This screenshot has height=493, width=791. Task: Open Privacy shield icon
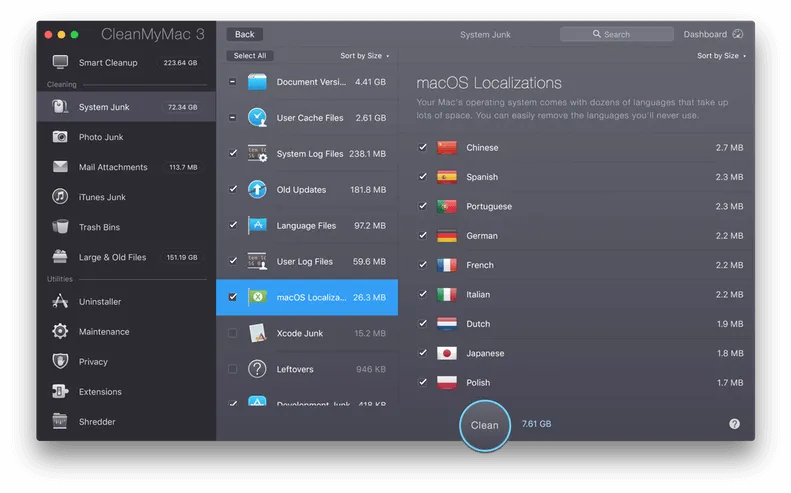tap(60, 361)
